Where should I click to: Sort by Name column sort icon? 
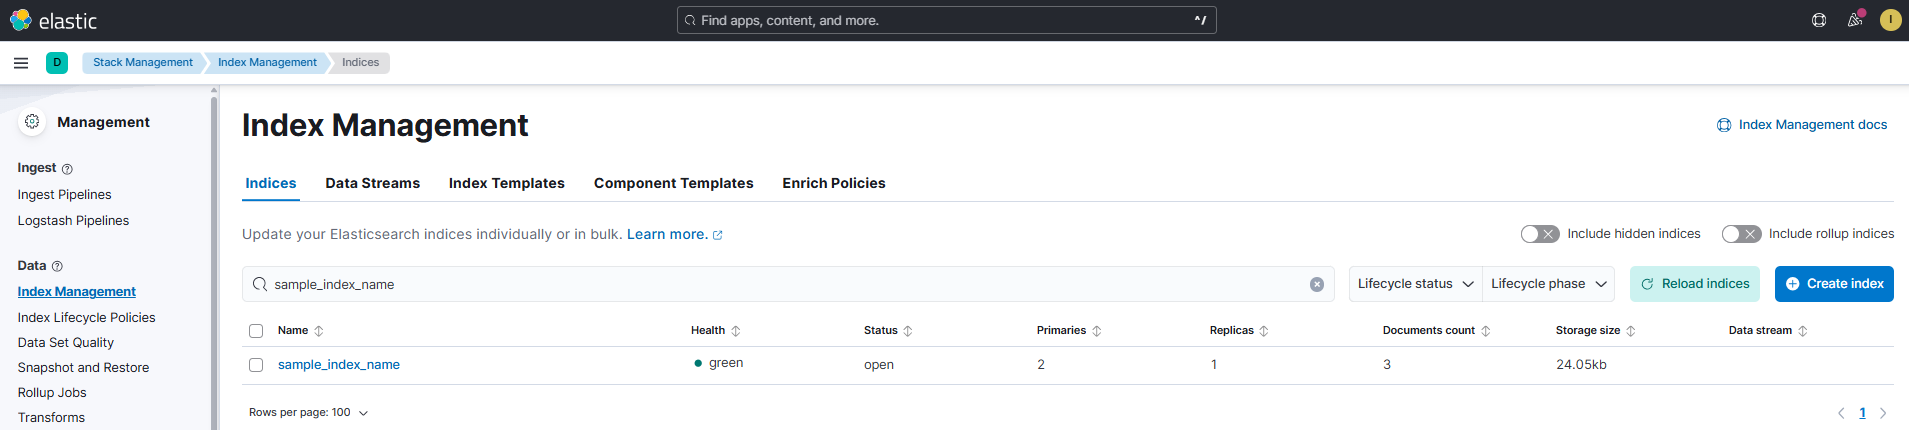319,331
